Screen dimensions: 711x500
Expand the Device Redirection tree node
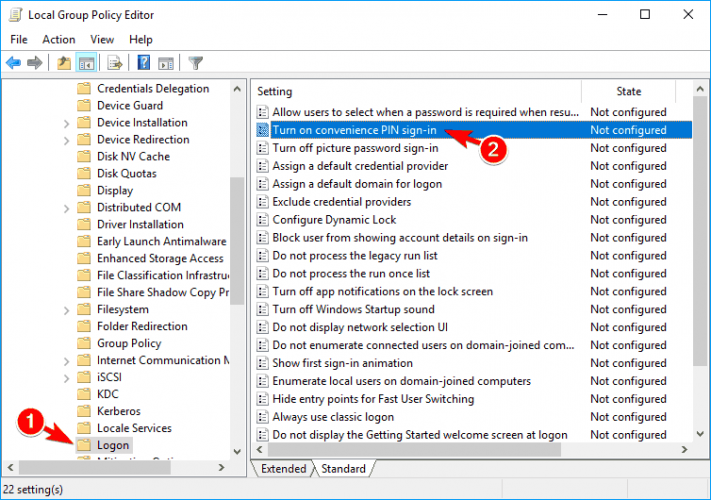pyautogui.click(x=66, y=141)
